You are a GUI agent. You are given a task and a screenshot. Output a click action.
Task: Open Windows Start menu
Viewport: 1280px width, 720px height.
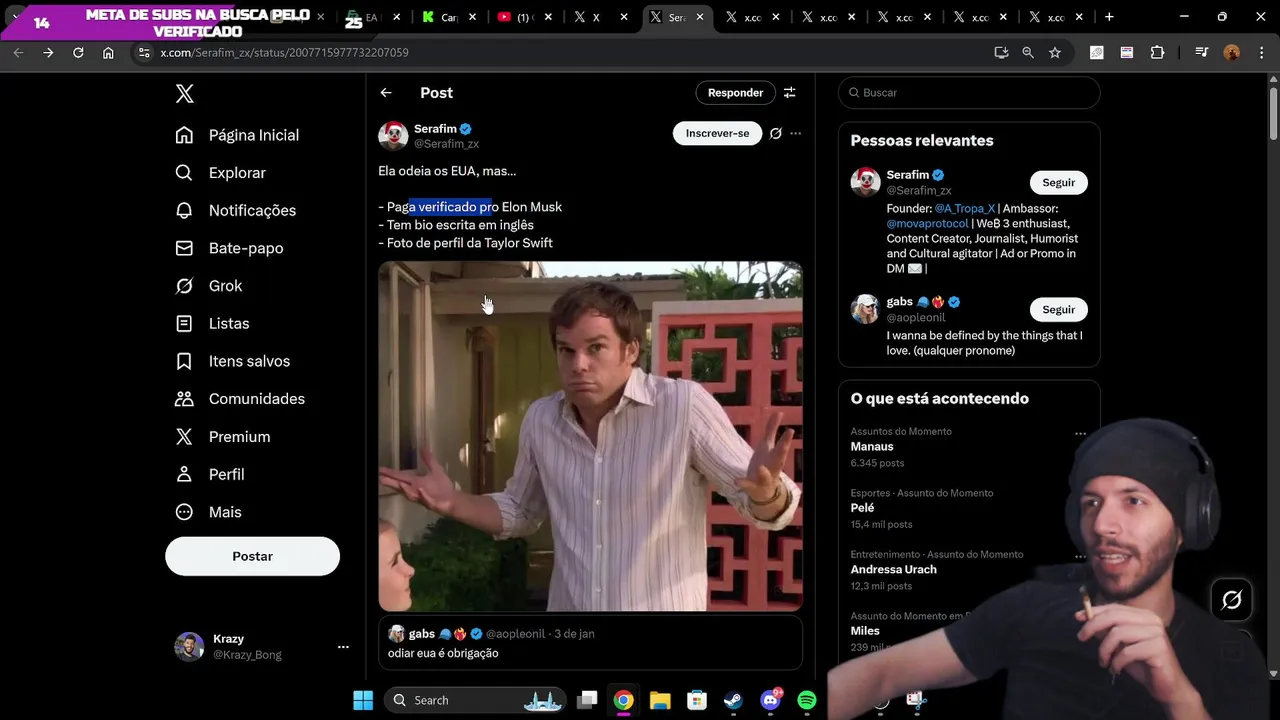tap(363, 700)
